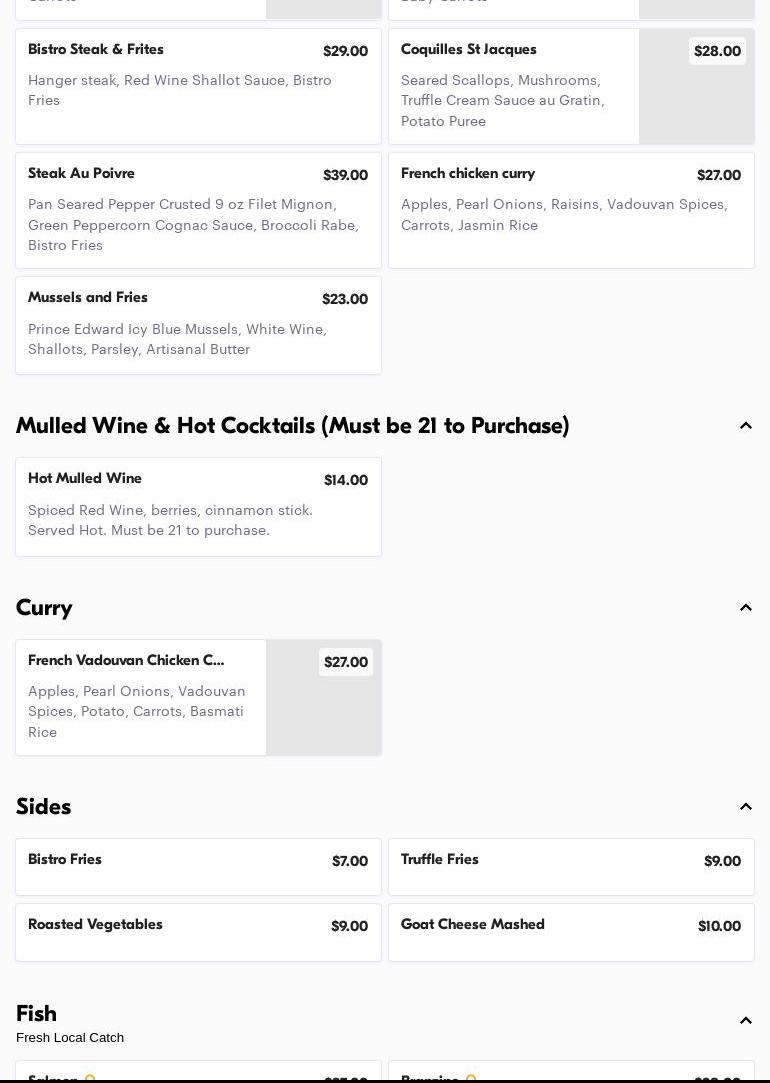Screen dimensions: 770x1083
Task: Open French Vadouvan Chicken Curry item
Action: 140,697
